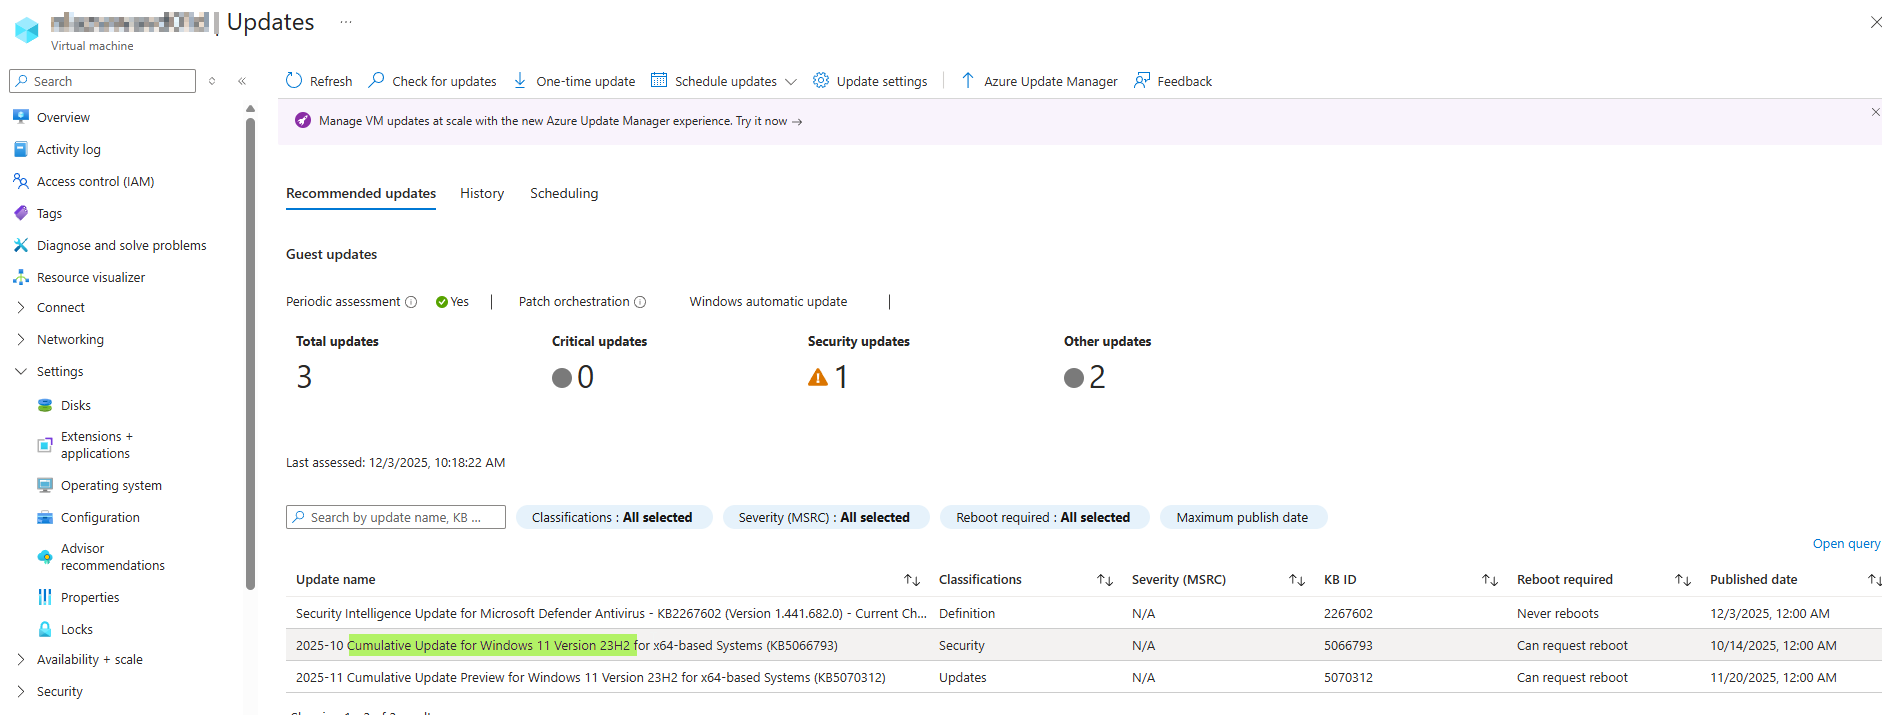
Task: Click the Properties icon
Action: pos(45,597)
